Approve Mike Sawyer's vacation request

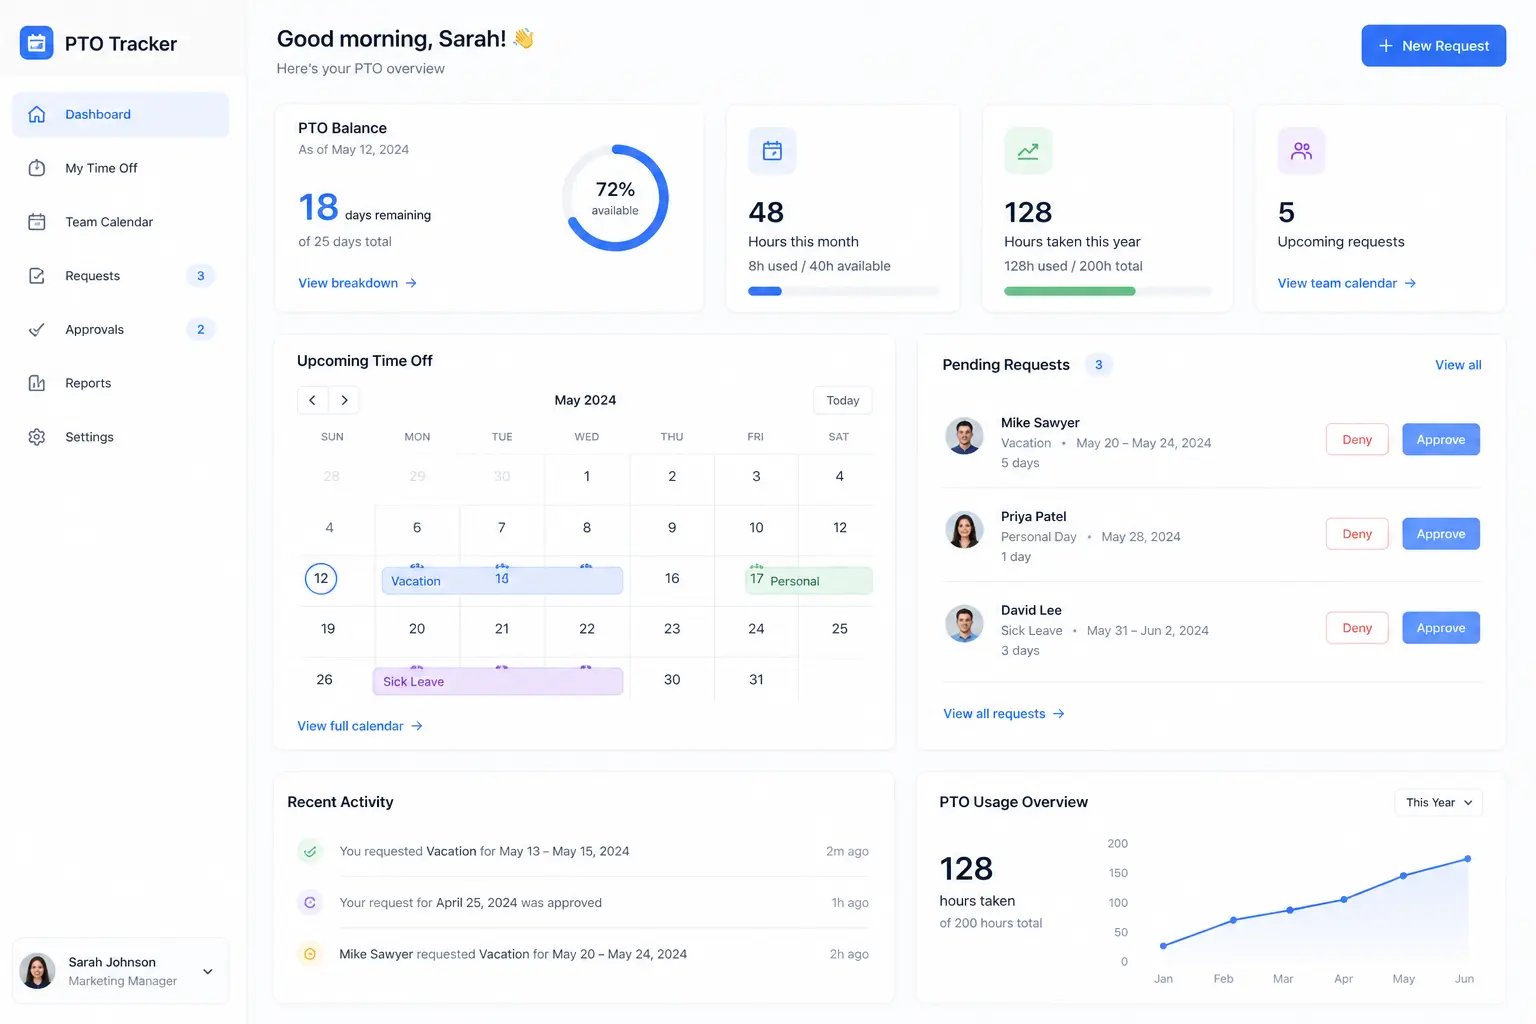click(x=1440, y=440)
